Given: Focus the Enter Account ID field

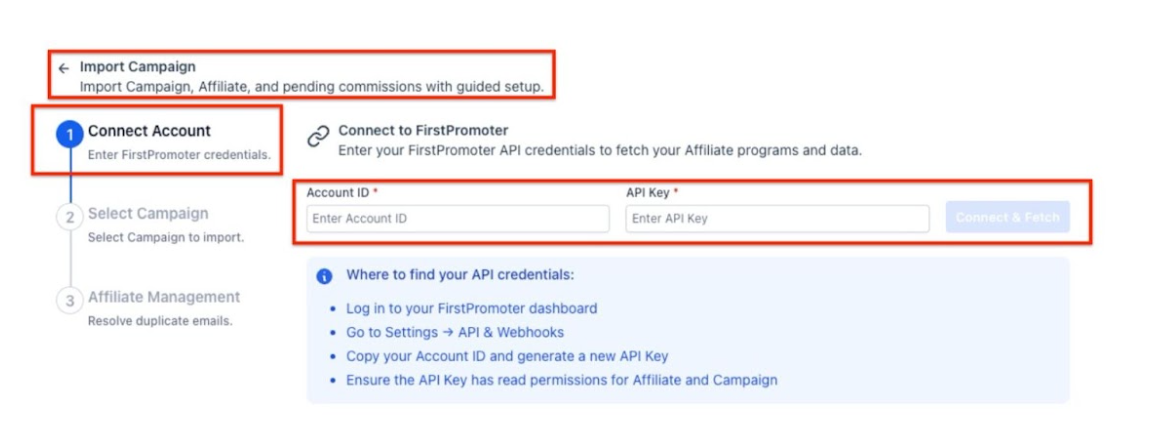Looking at the screenshot, I should [458, 218].
